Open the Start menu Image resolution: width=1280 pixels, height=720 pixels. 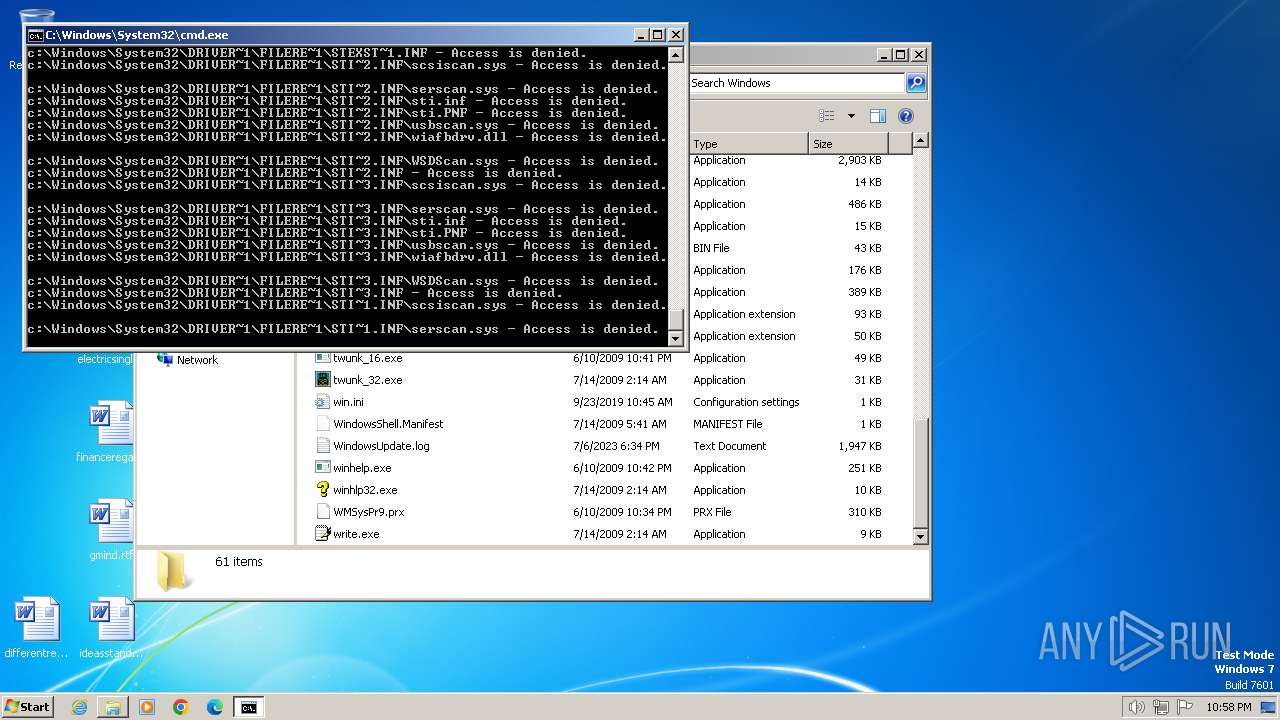click(28, 706)
